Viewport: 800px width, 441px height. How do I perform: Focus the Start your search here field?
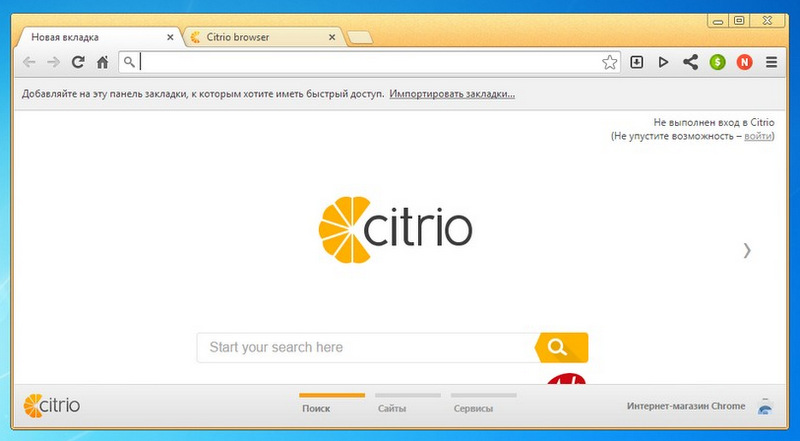366,348
